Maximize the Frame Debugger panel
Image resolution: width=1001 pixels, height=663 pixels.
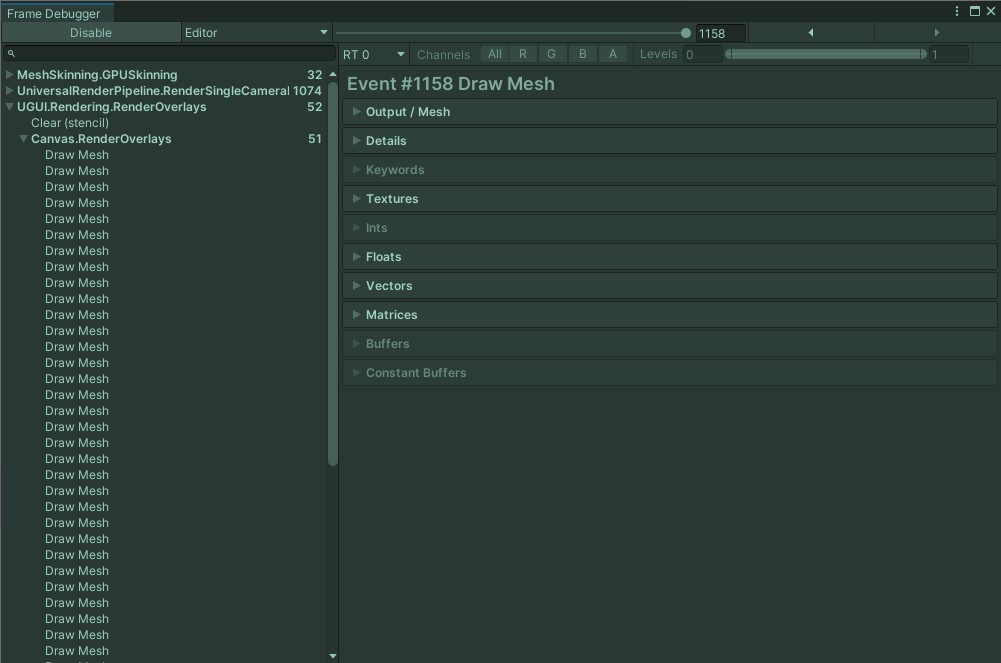974,11
